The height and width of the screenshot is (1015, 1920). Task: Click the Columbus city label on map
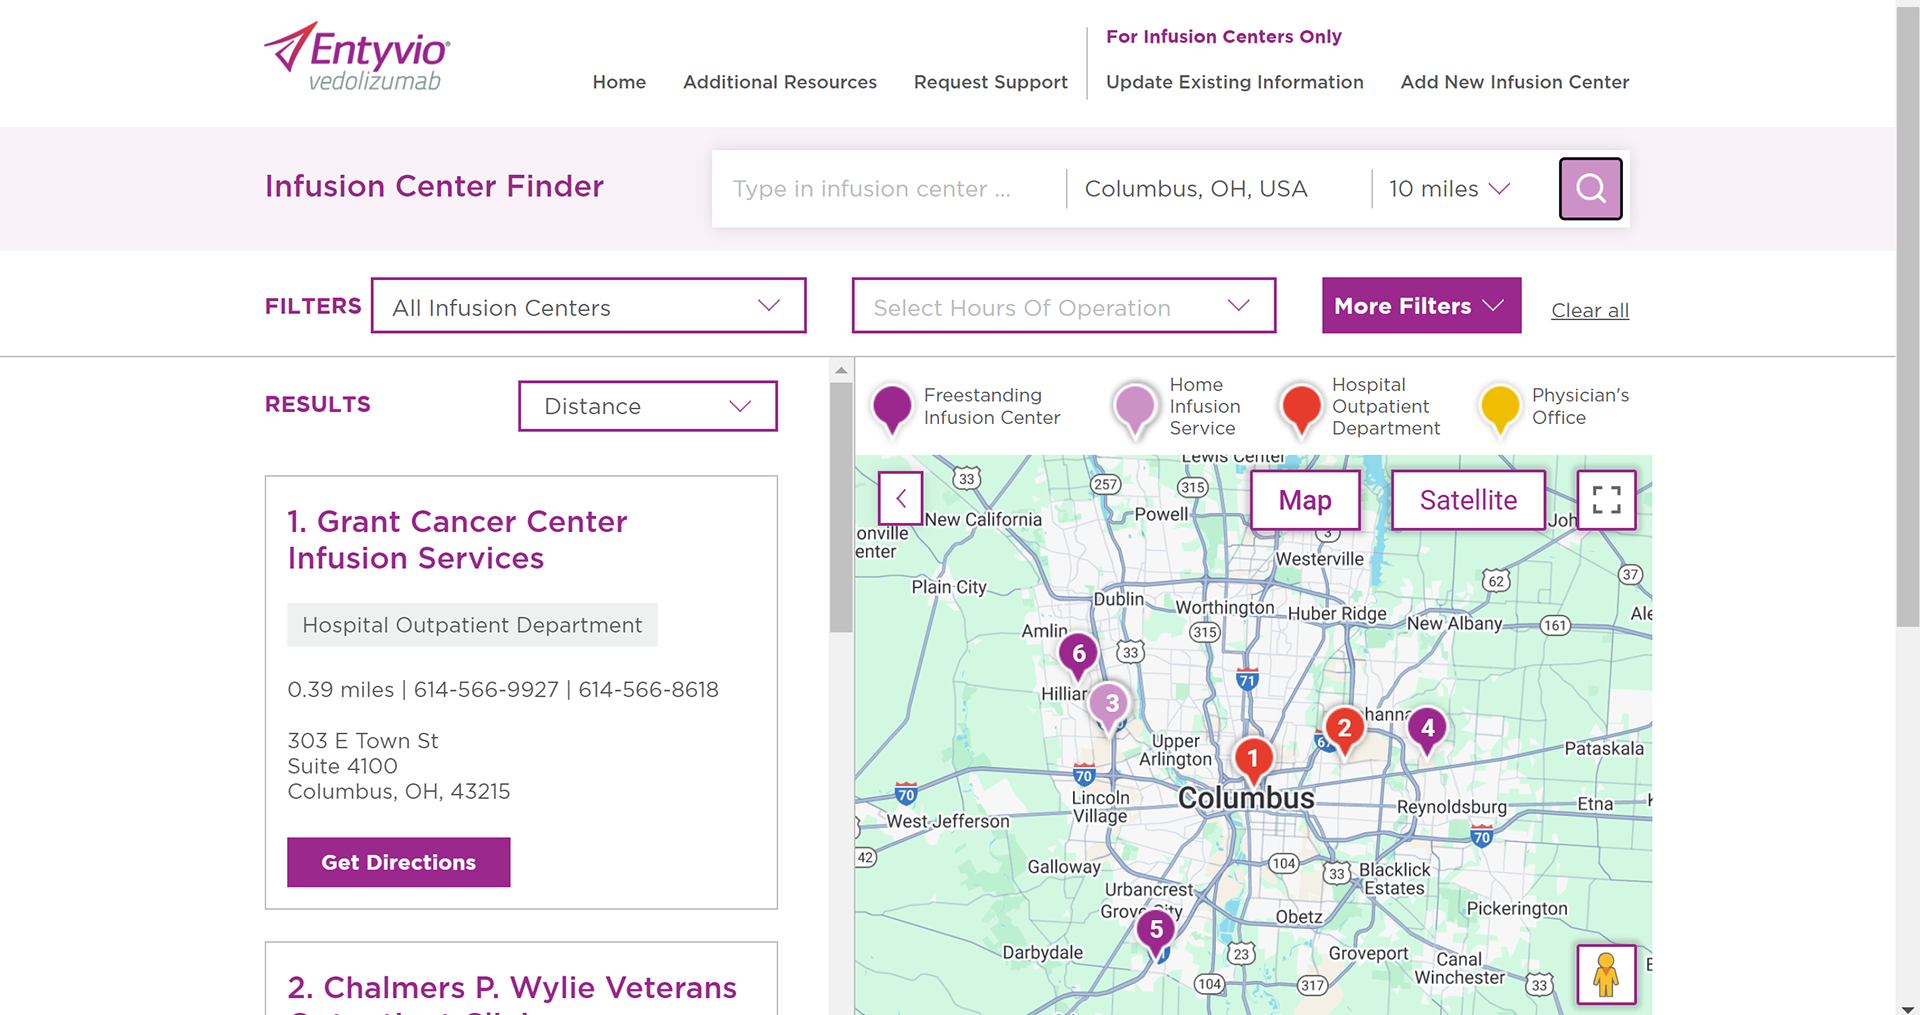[x=1246, y=798]
